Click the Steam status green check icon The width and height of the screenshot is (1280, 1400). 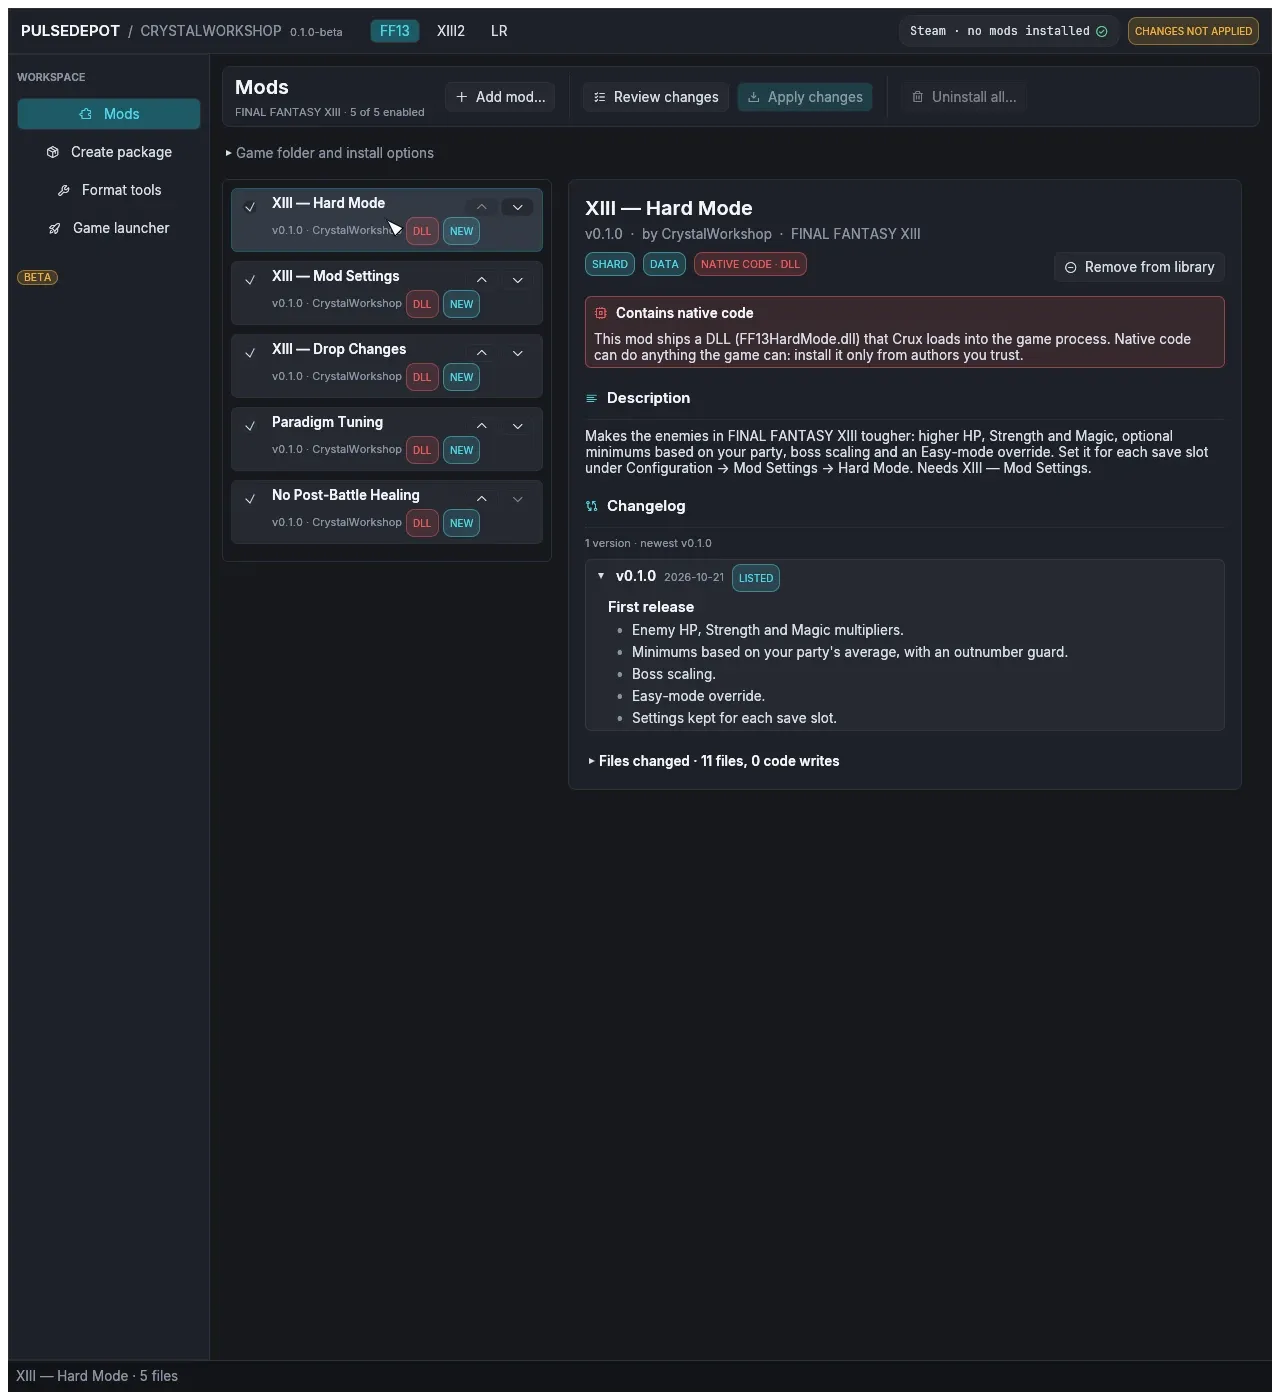point(1102,31)
